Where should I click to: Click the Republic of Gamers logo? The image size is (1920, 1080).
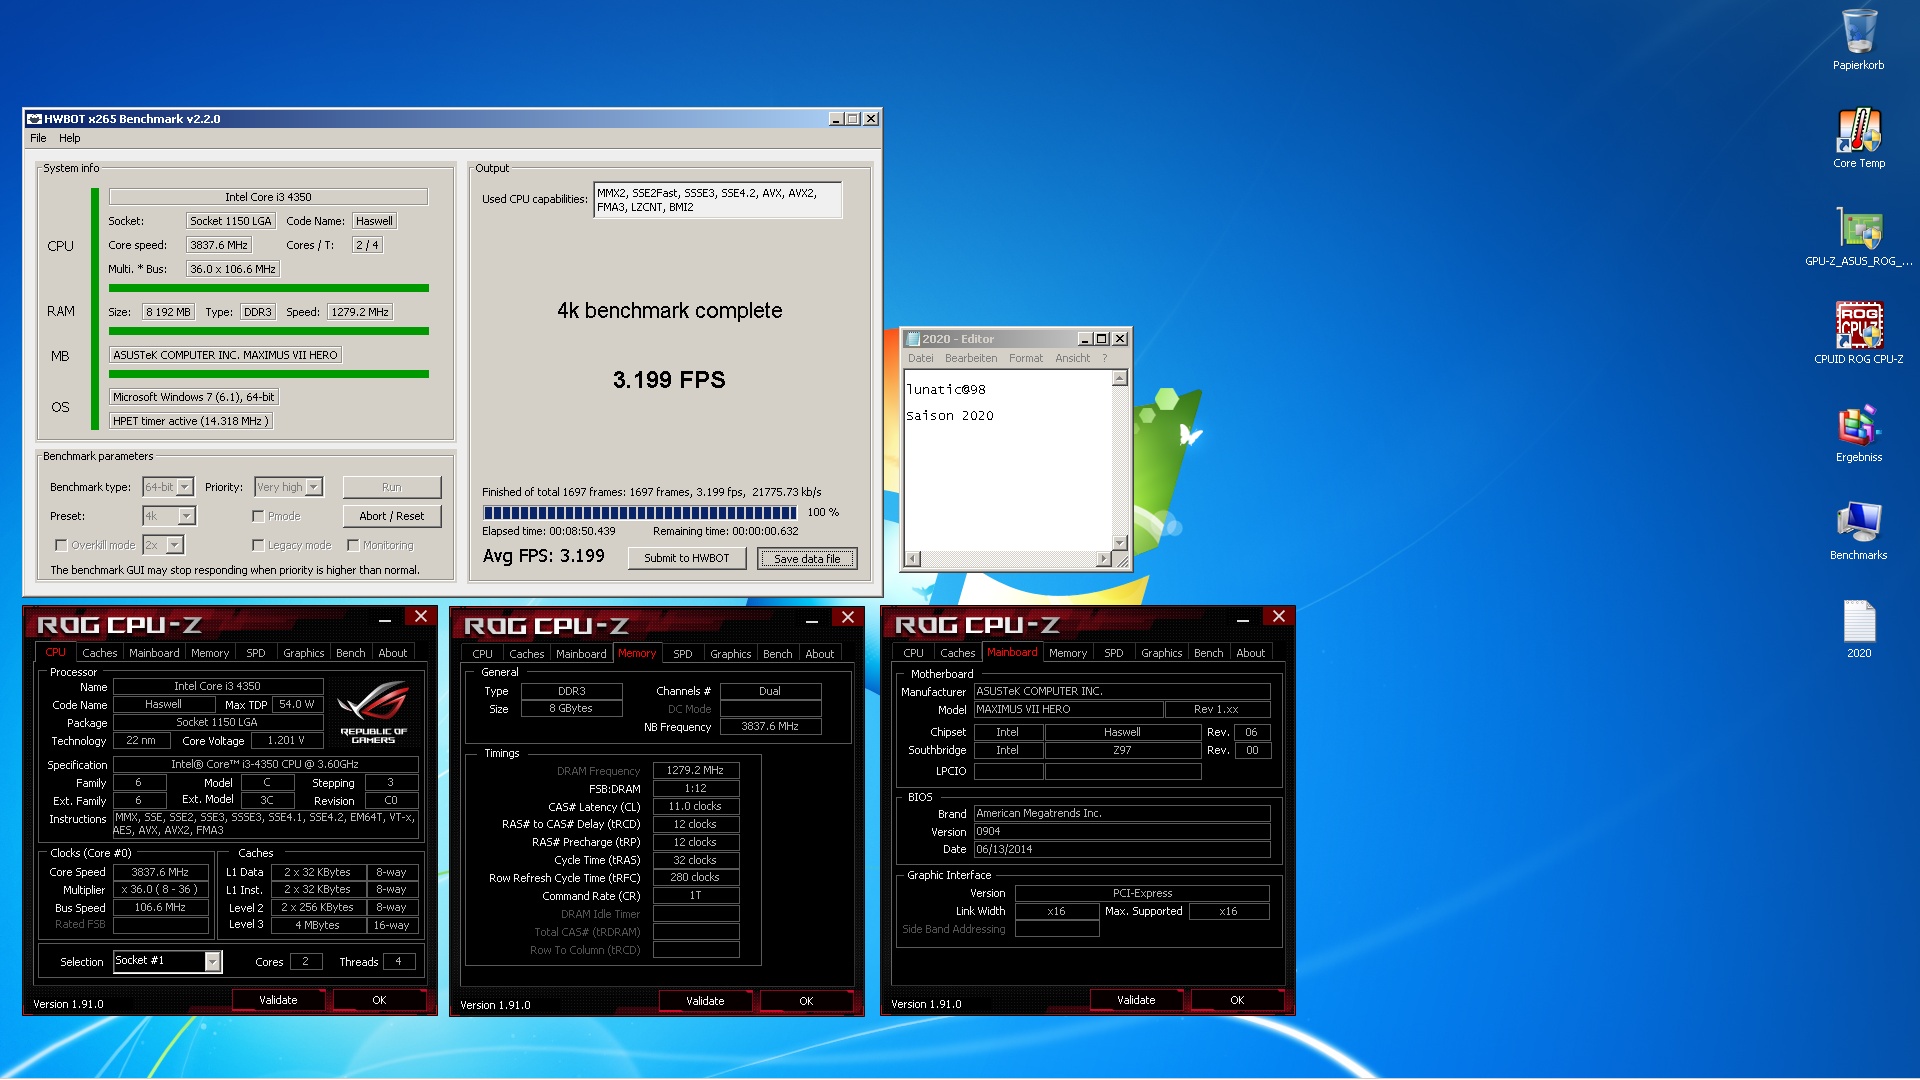(x=373, y=712)
